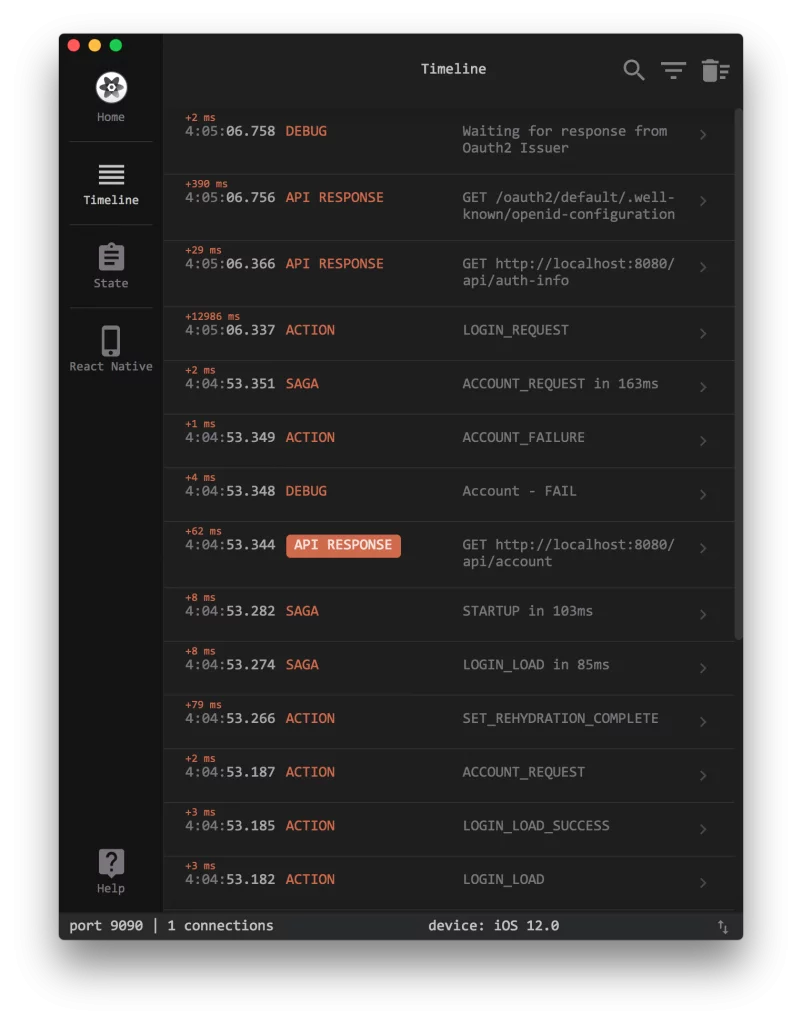Image resolution: width=802 pixels, height=1024 pixels.
Task: Open the timeline filter icon
Action: [x=673, y=70]
